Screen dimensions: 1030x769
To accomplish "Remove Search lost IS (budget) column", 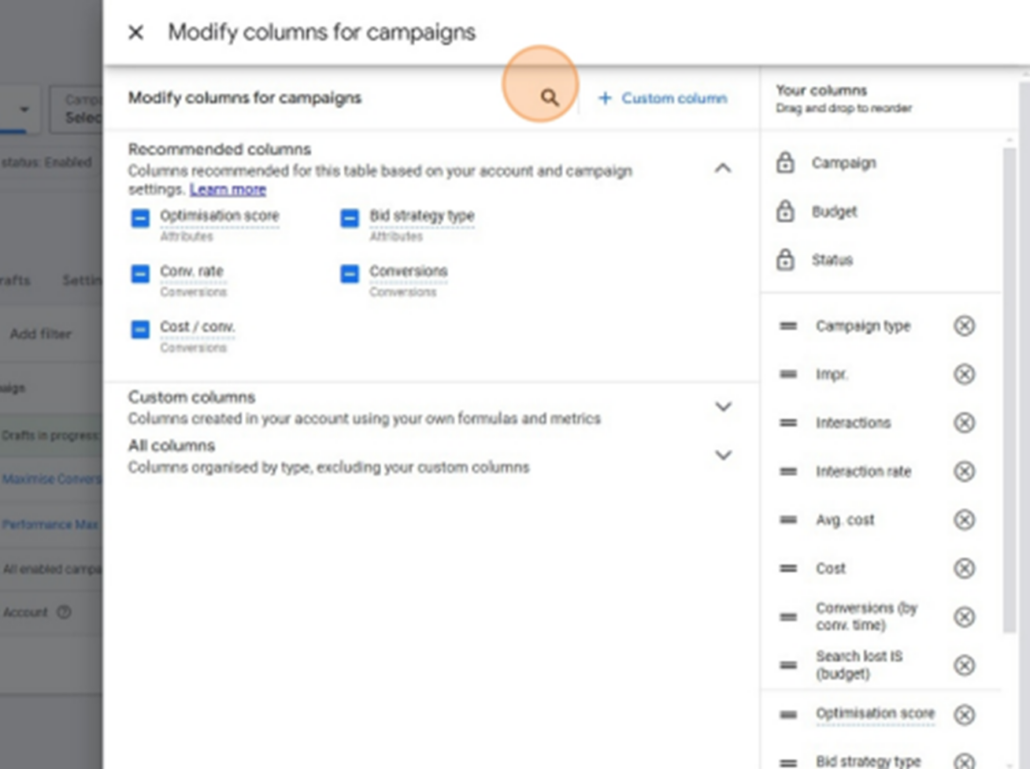I will point(964,665).
